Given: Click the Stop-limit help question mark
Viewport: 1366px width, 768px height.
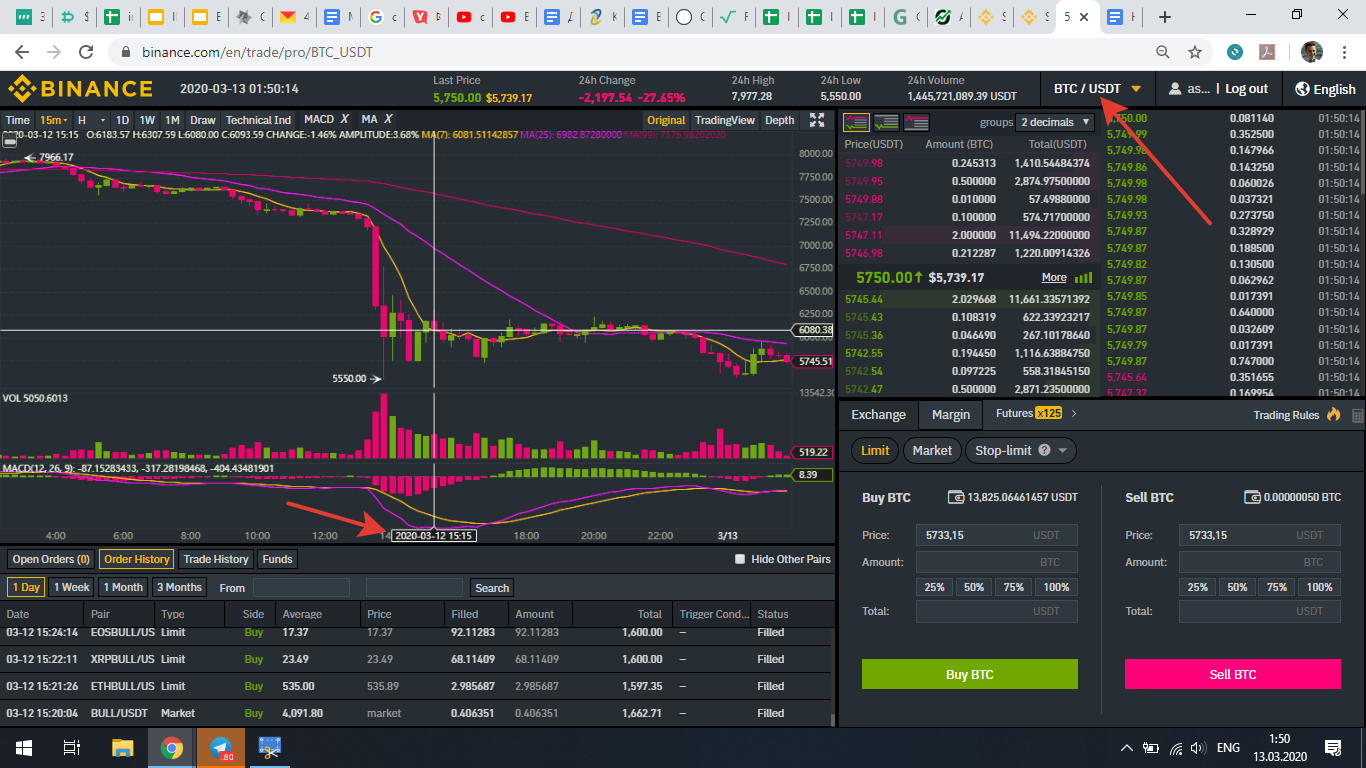Looking at the screenshot, I should [x=1045, y=451].
